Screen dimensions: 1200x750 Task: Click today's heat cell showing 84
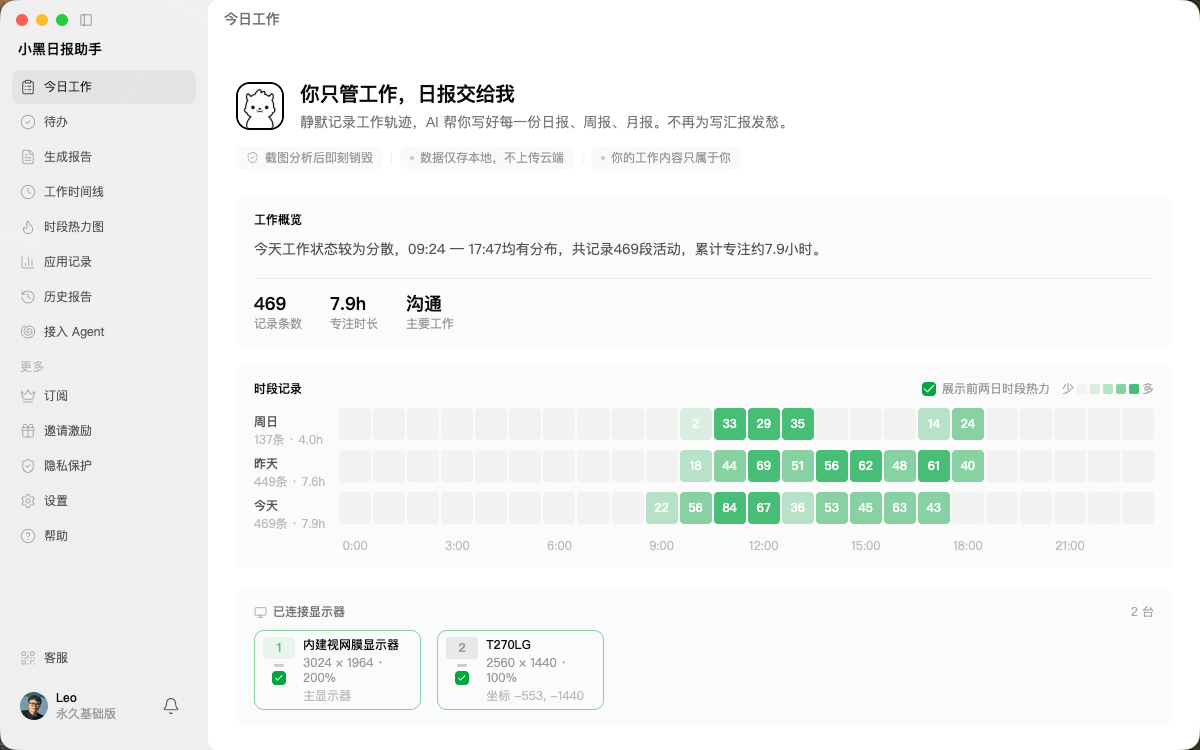pyautogui.click(x=730, y=508)
